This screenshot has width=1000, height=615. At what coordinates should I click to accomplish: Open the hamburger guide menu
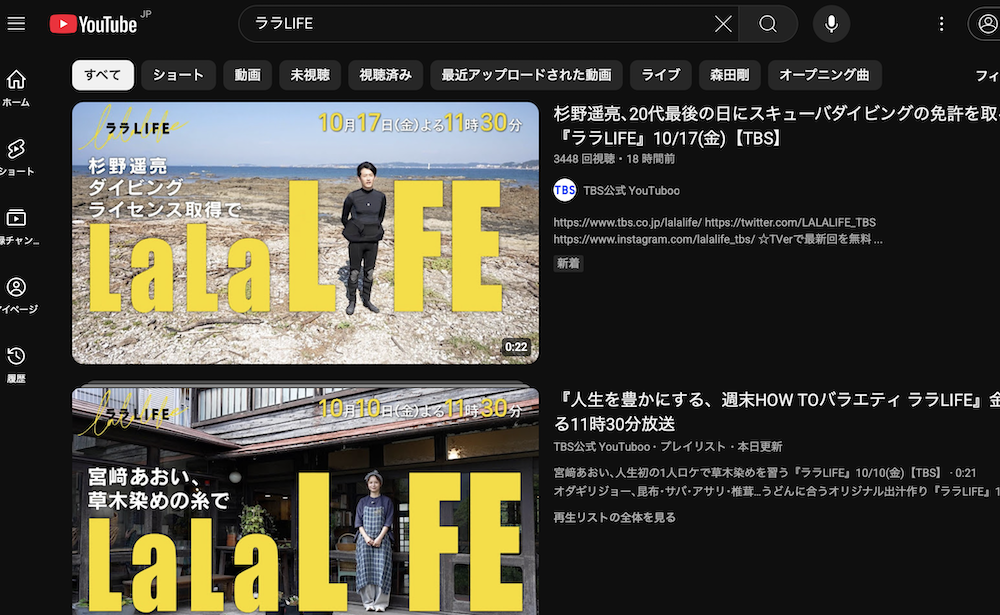[x=16, y=23]
